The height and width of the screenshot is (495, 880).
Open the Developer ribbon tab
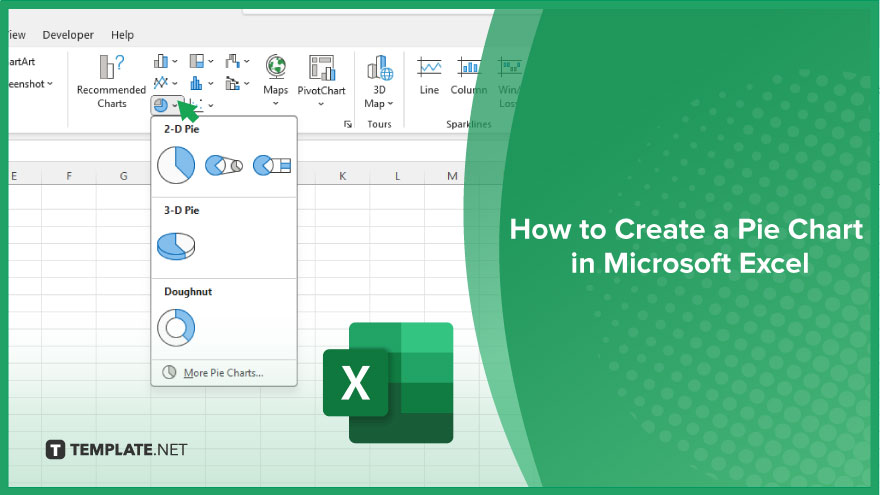tap(68, 35)
